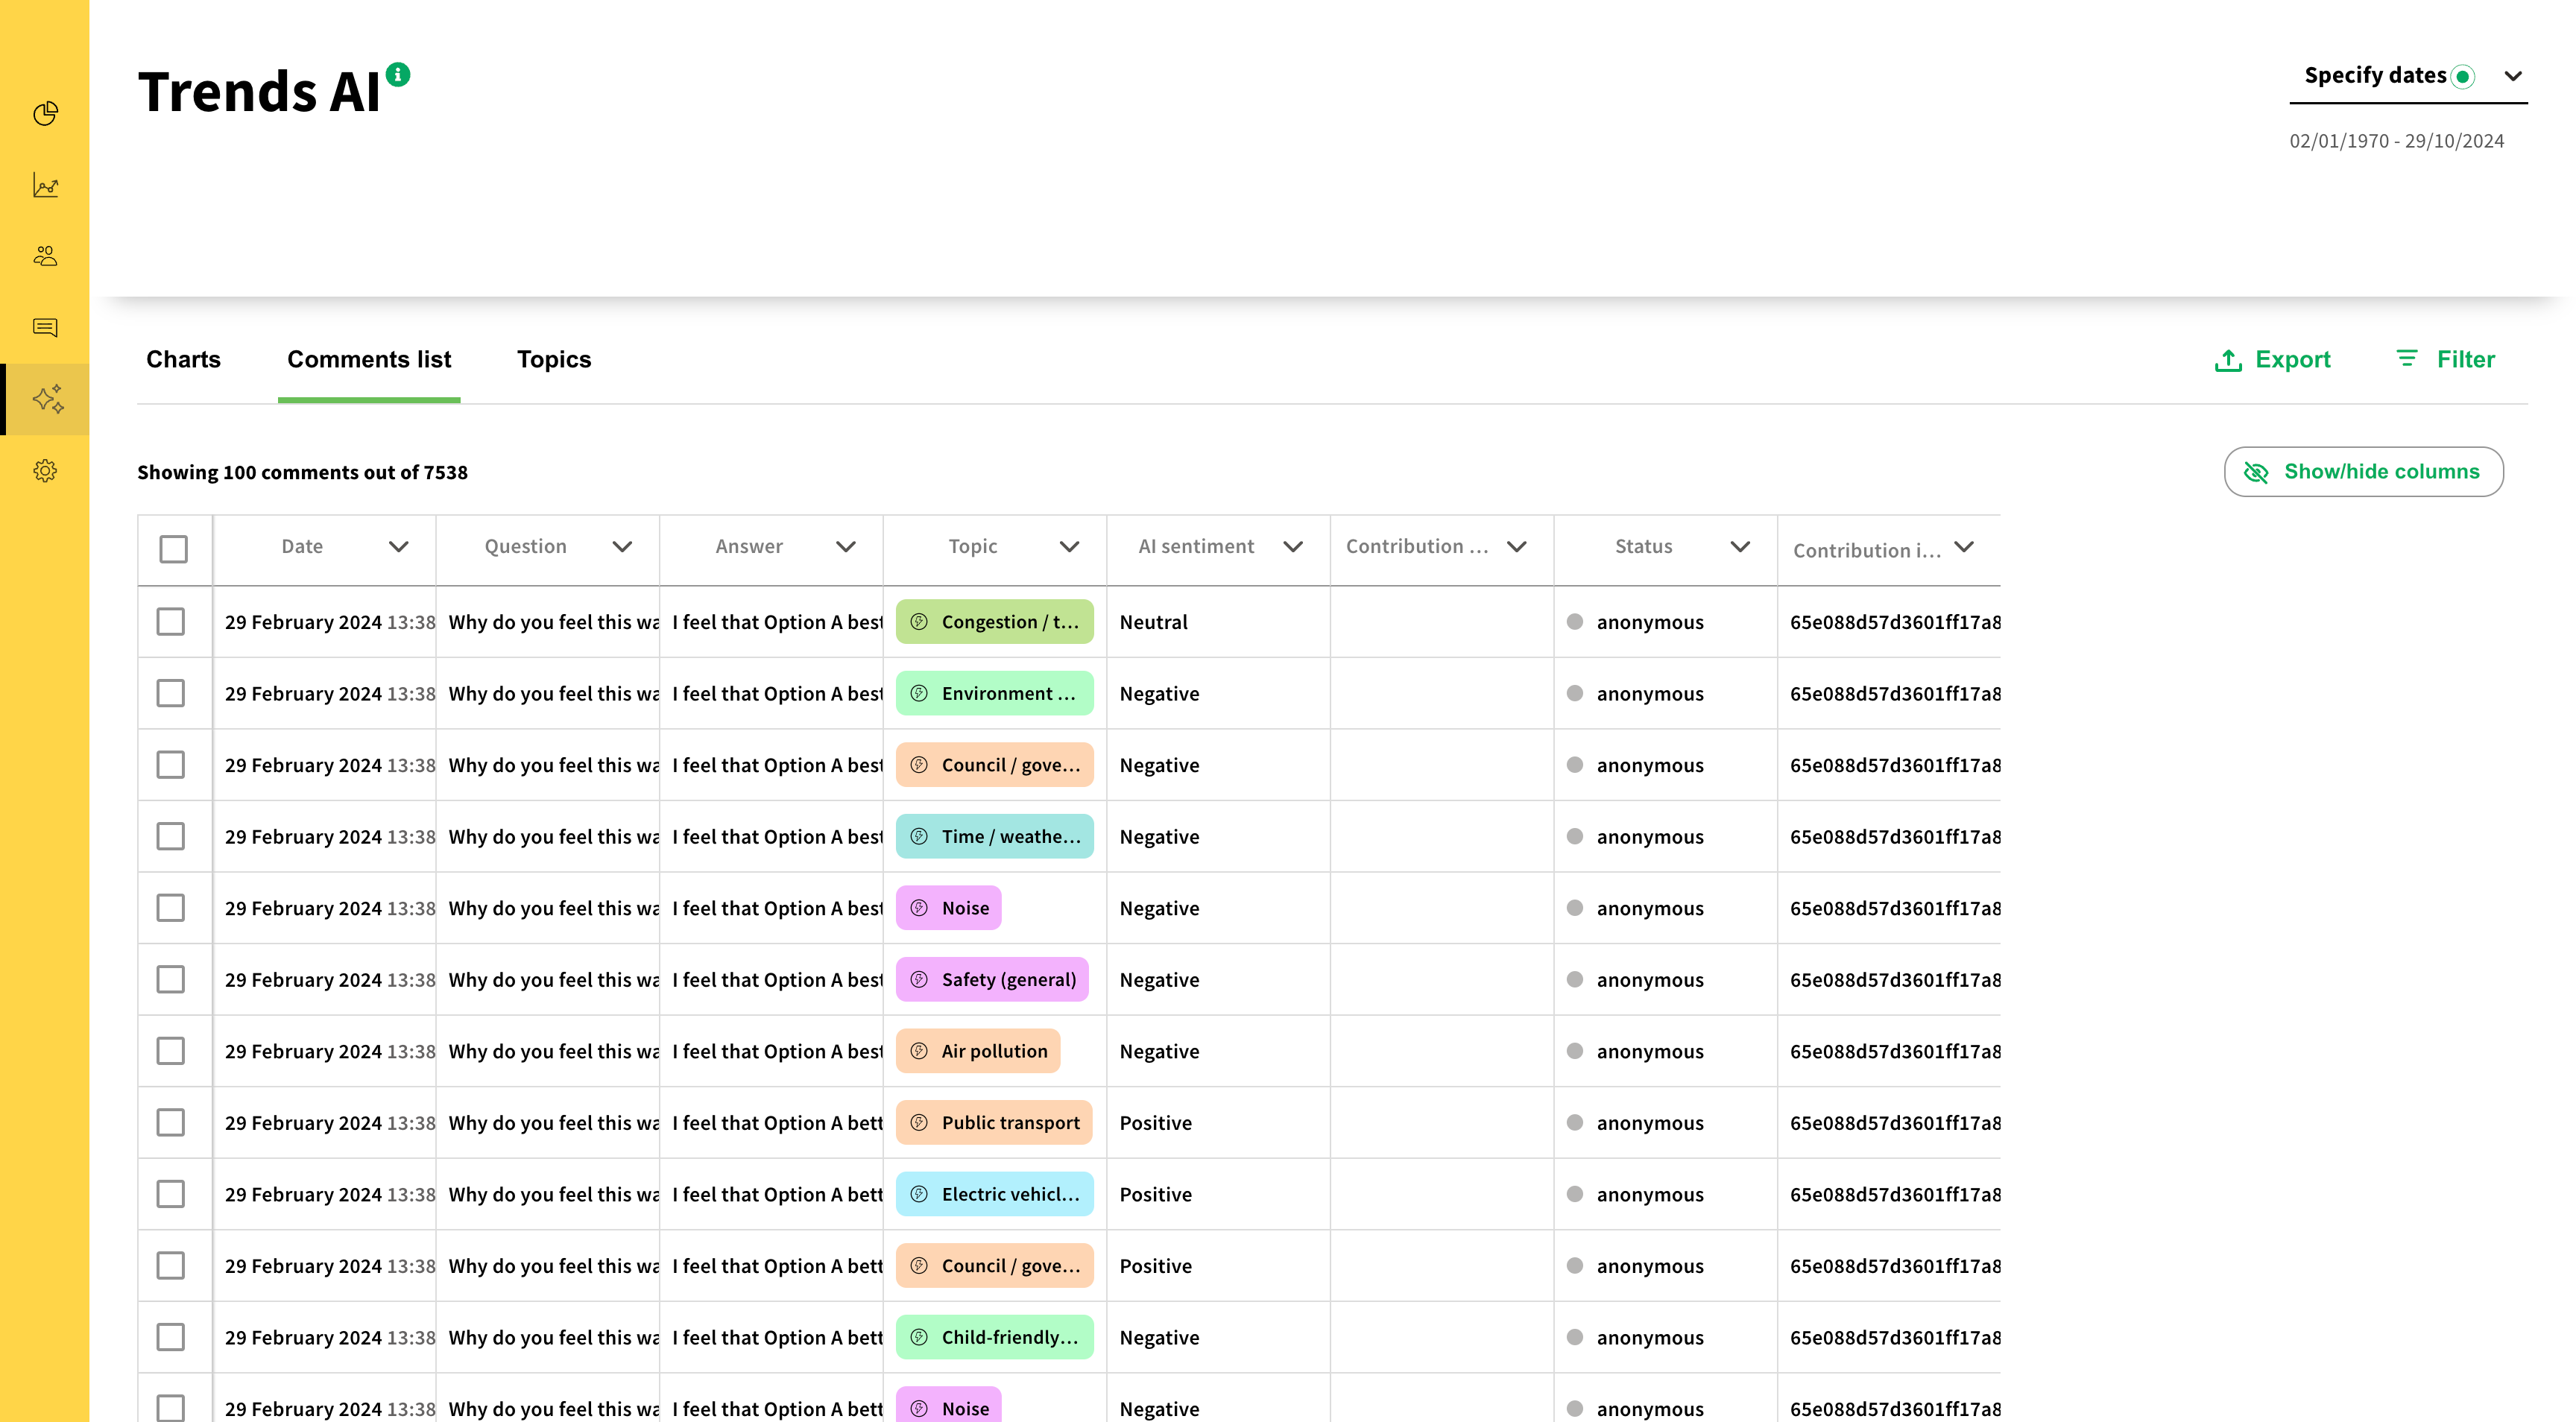Open the pie chart dashboard sidebar icon

coord(45,114)
